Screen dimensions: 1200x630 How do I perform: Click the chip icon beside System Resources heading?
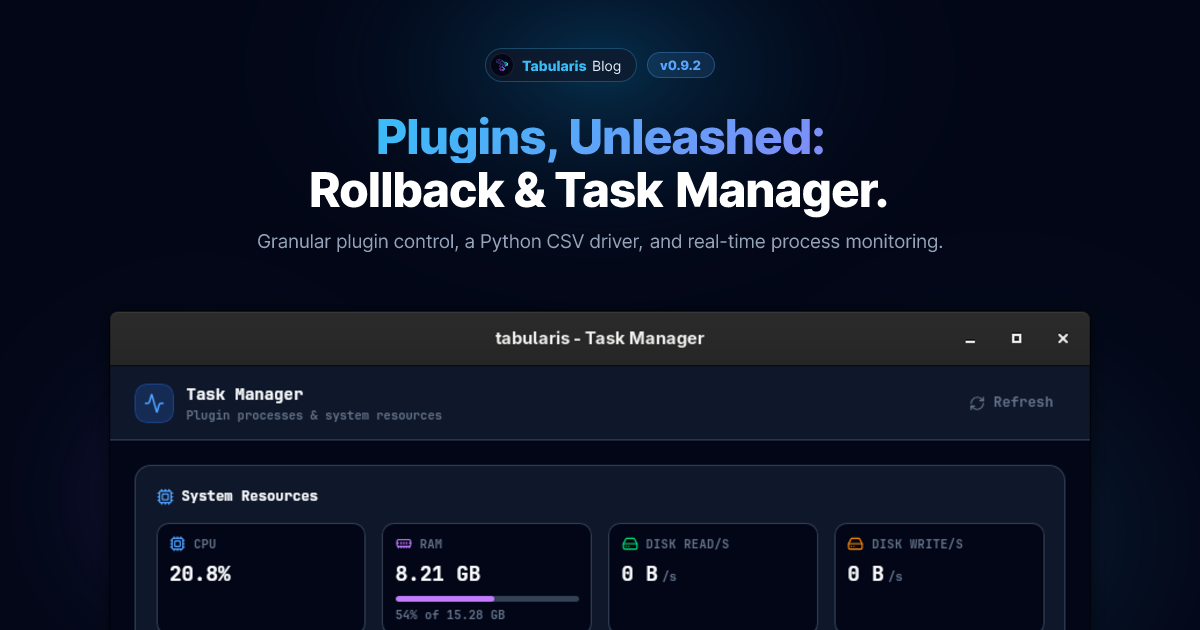click(163, 495)
